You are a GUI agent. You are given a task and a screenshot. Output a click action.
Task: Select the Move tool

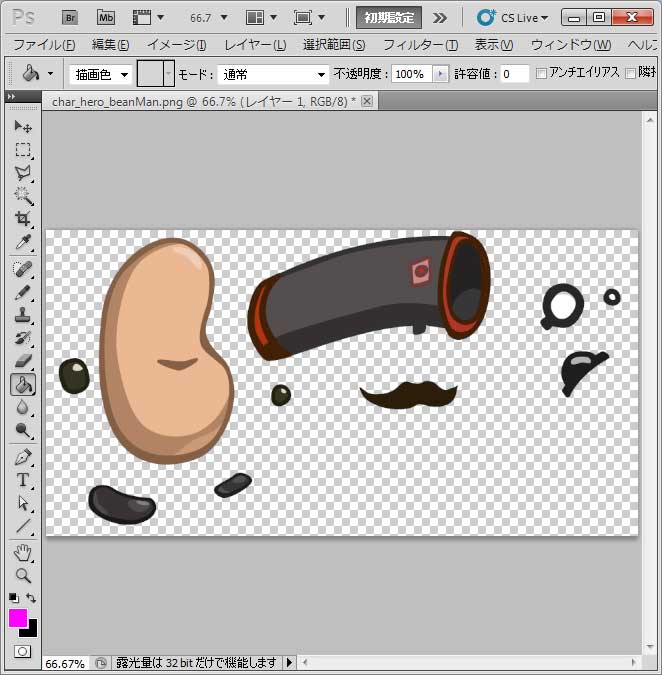point(23,127)
